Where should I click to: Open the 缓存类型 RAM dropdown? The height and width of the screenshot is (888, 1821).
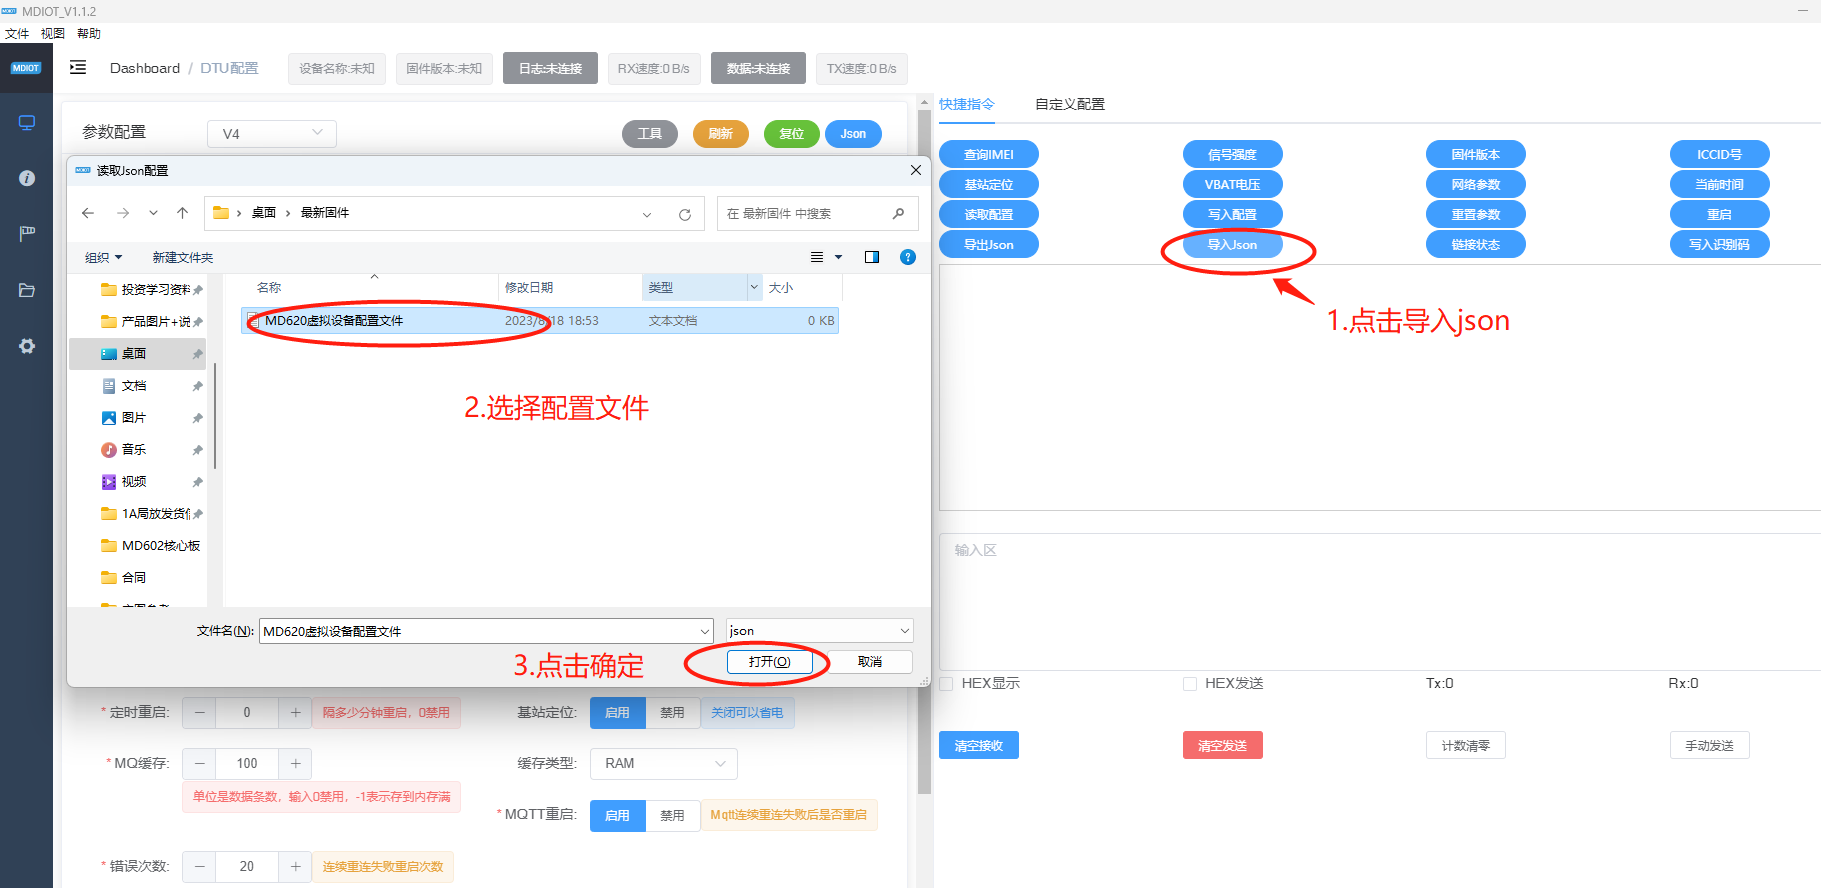[x=663, y=764]
